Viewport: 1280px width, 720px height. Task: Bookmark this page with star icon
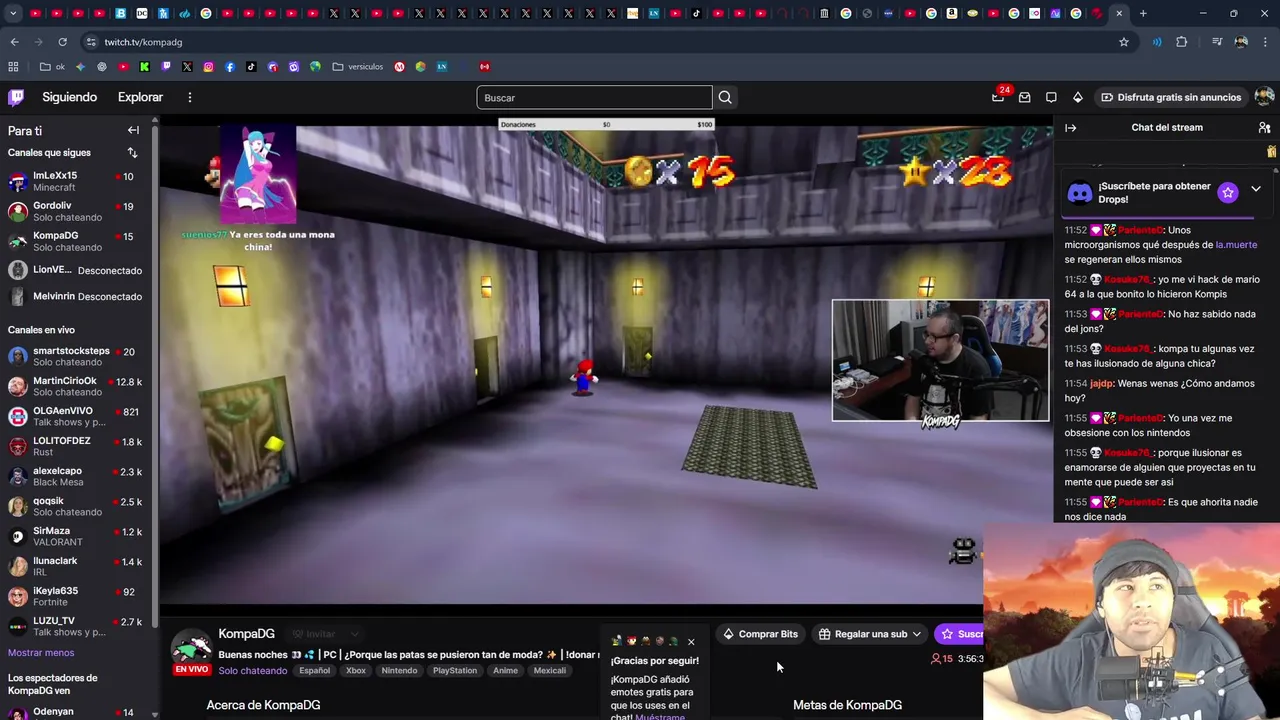pos(1124,42)
